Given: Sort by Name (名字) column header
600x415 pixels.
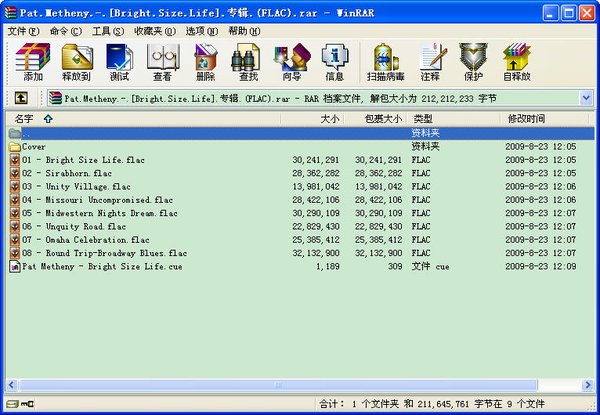Looking at the screenshot, I should (x=143, y=119).
